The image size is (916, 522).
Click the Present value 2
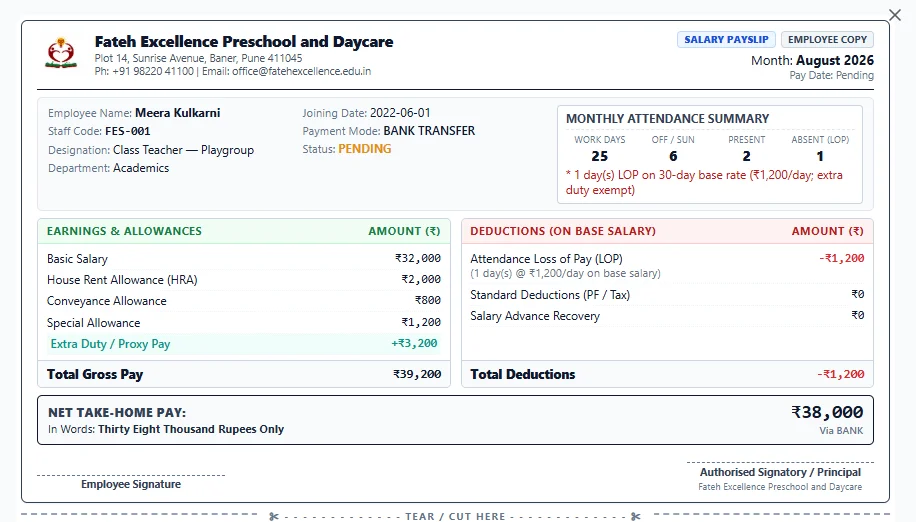[746, 156]
